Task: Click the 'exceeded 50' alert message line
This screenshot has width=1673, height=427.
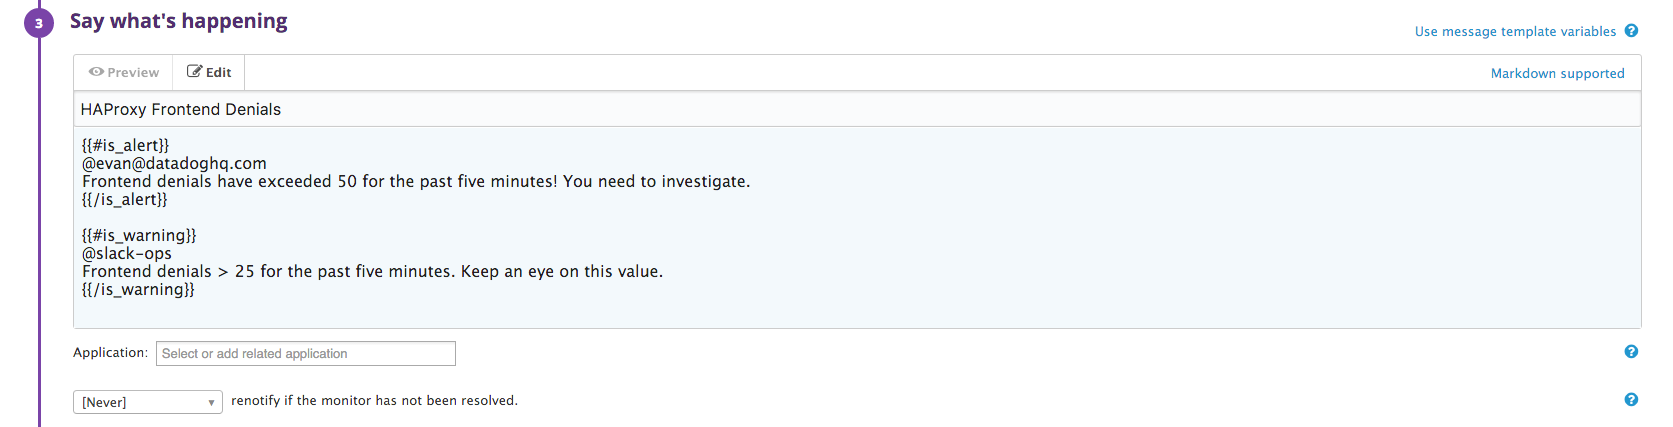Action: tap(415, 181)
